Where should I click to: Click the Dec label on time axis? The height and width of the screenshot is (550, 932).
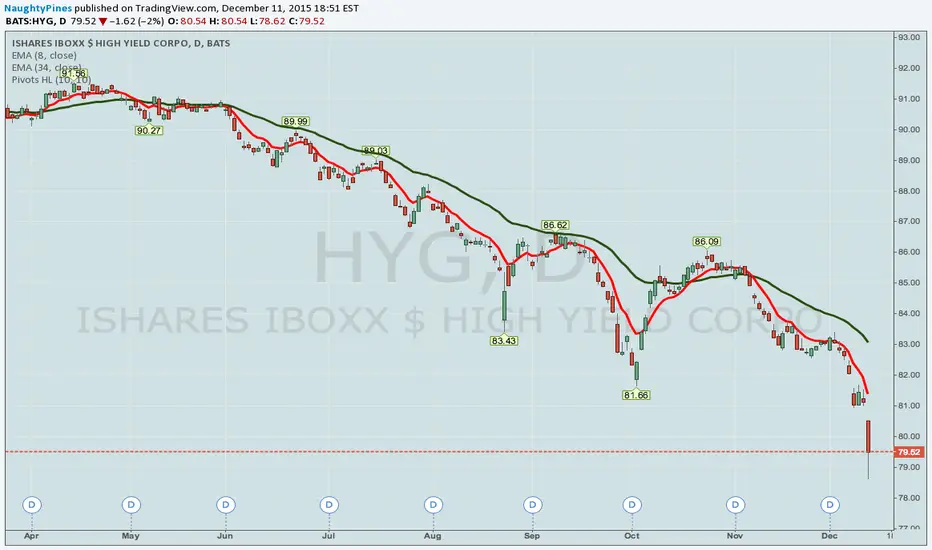[x=829, y=536]
